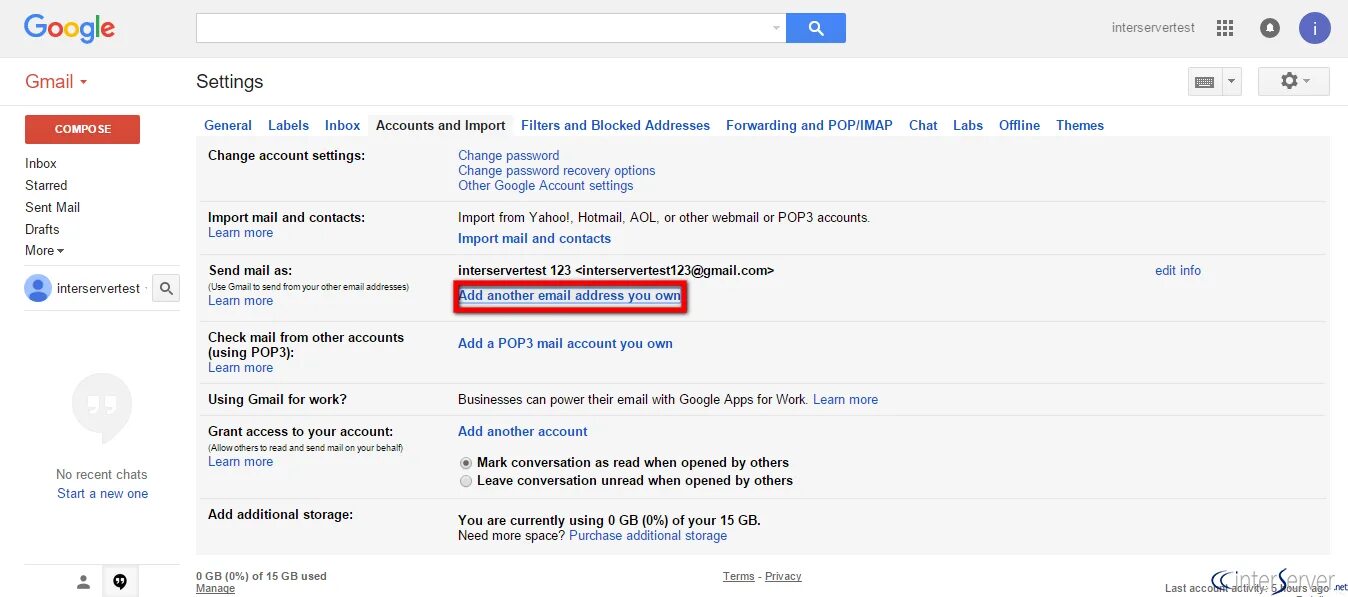Open the Terms link

(739, 576)
